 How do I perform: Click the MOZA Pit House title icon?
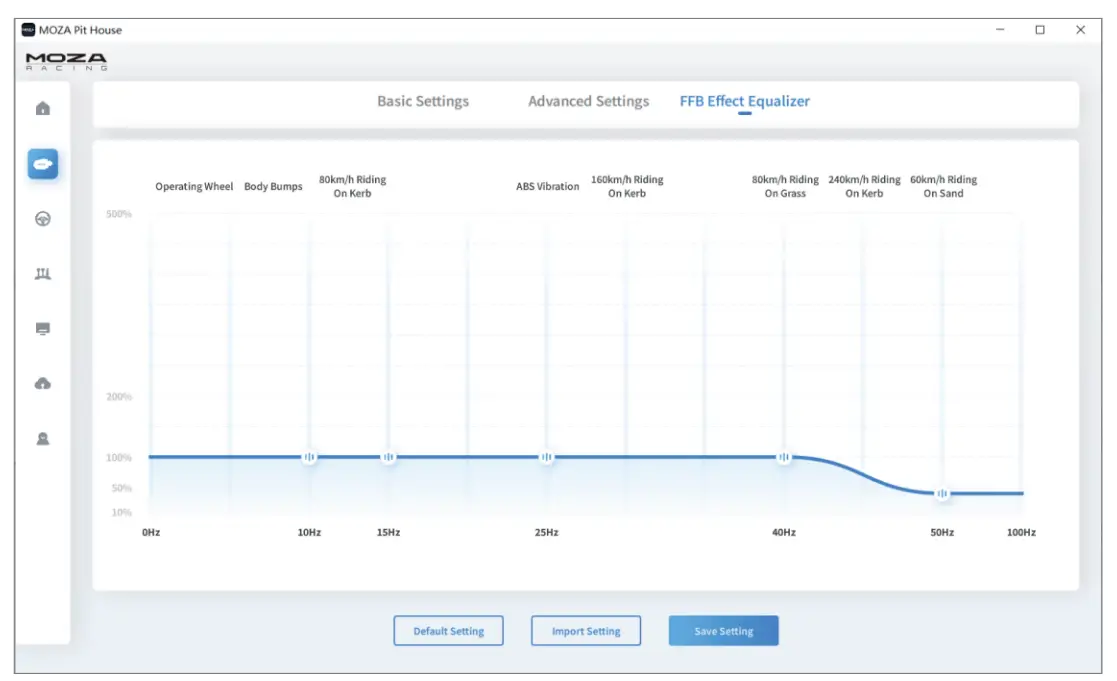[x=28, y=30]
